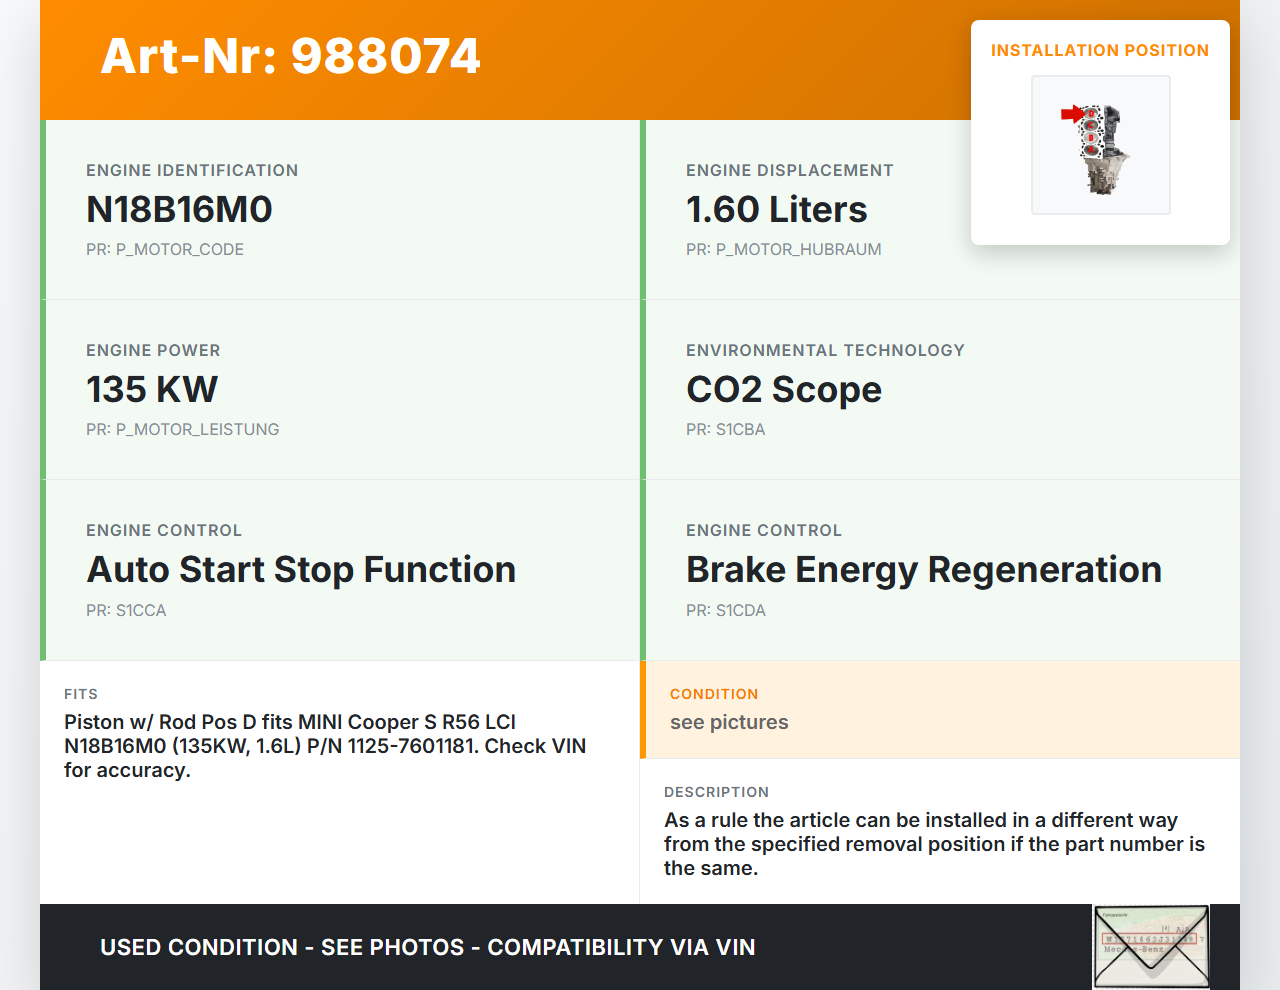Click the Installation Position heading
1280x990 pixels.
coord(1099,50)
